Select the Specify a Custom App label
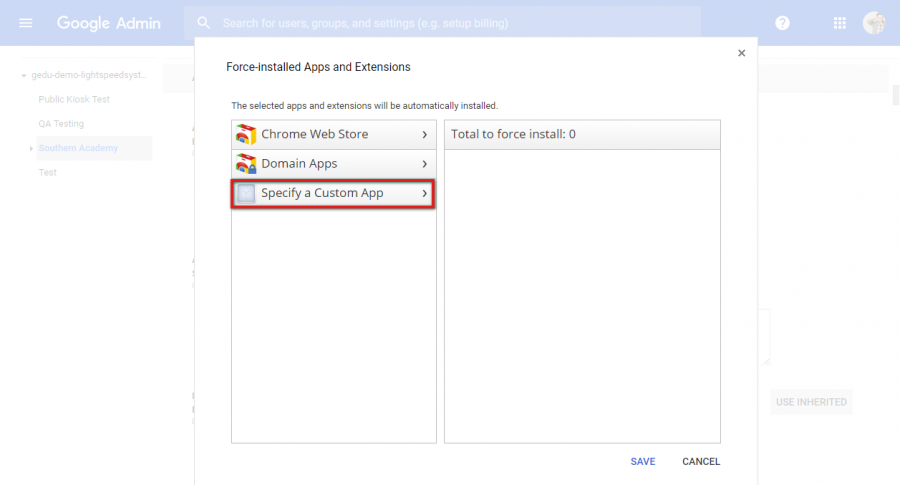The height and width of the screenshot is (485, 900). point(322,193)
